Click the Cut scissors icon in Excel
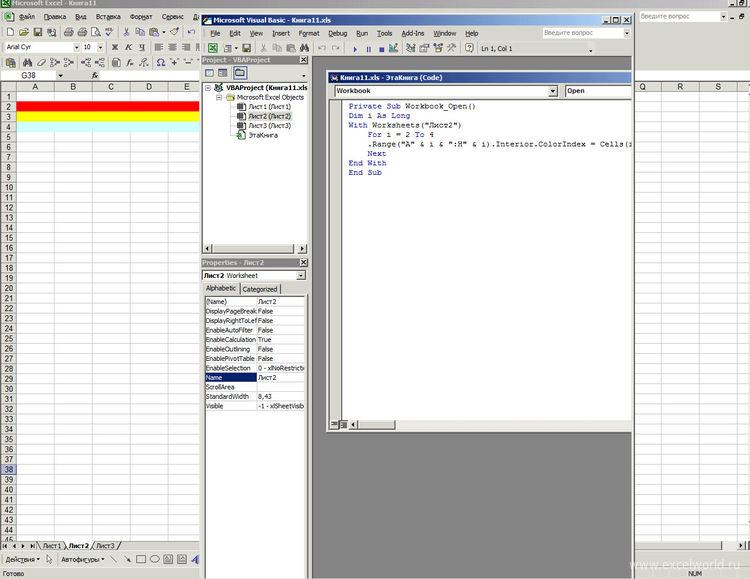The height and width of the screenshot is (579, 750). [x=126, y=32]
